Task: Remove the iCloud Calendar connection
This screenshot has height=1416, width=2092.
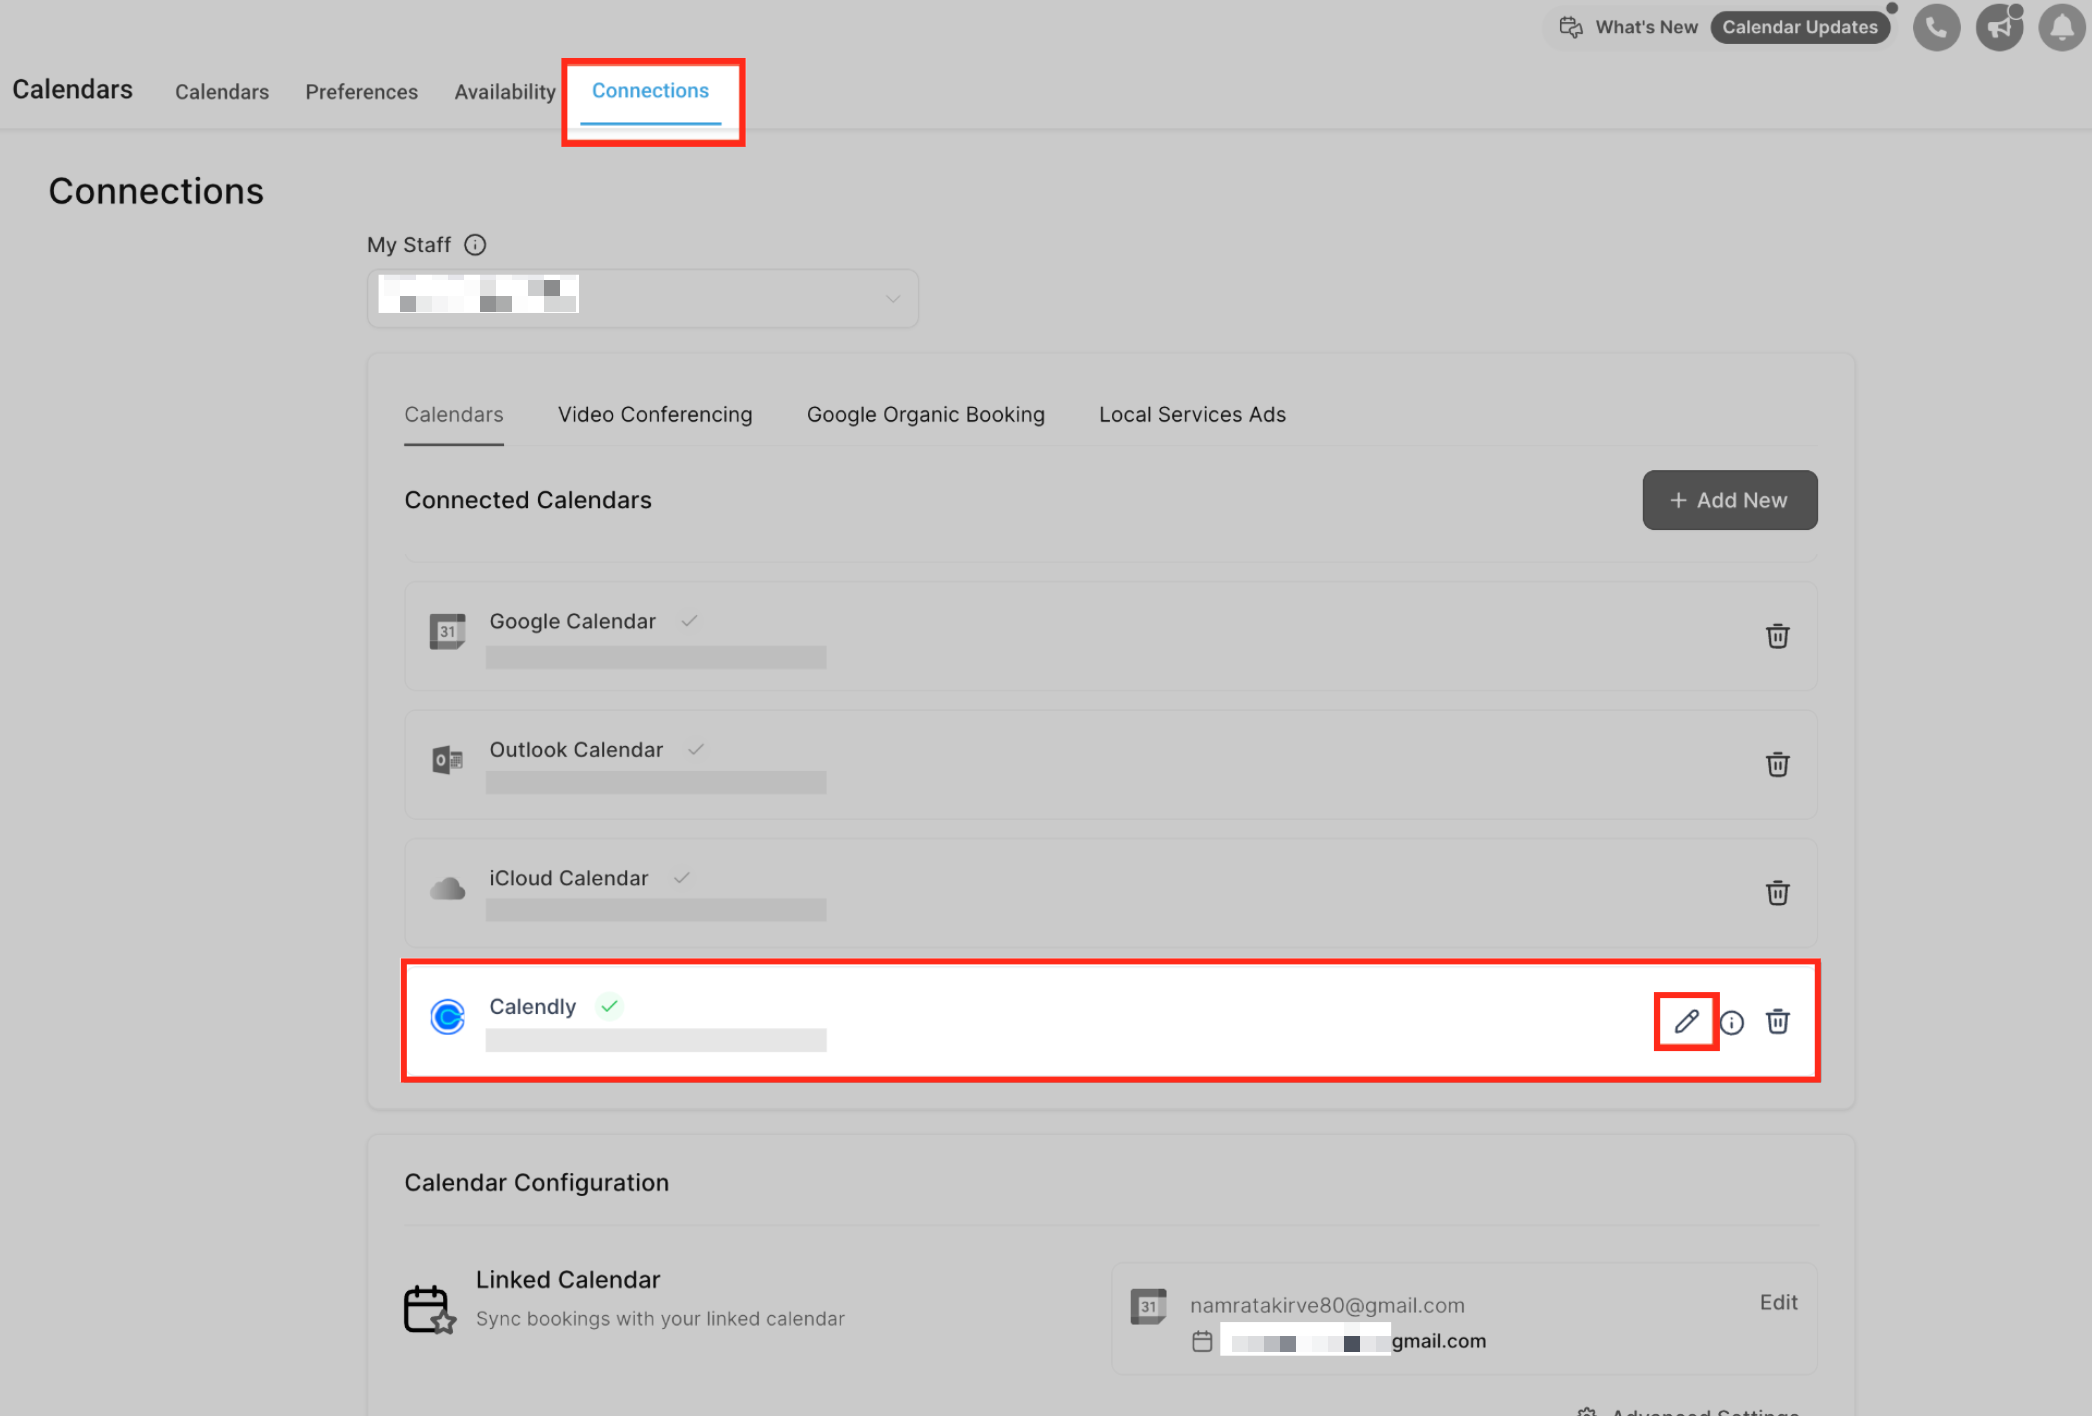Action: (x=1777, y=893)
